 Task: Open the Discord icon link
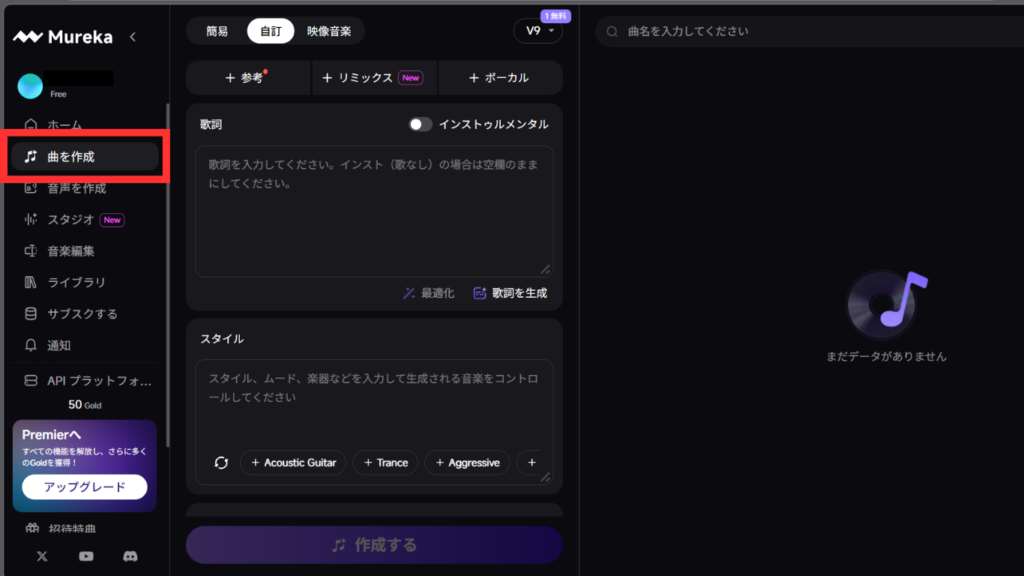129,556
